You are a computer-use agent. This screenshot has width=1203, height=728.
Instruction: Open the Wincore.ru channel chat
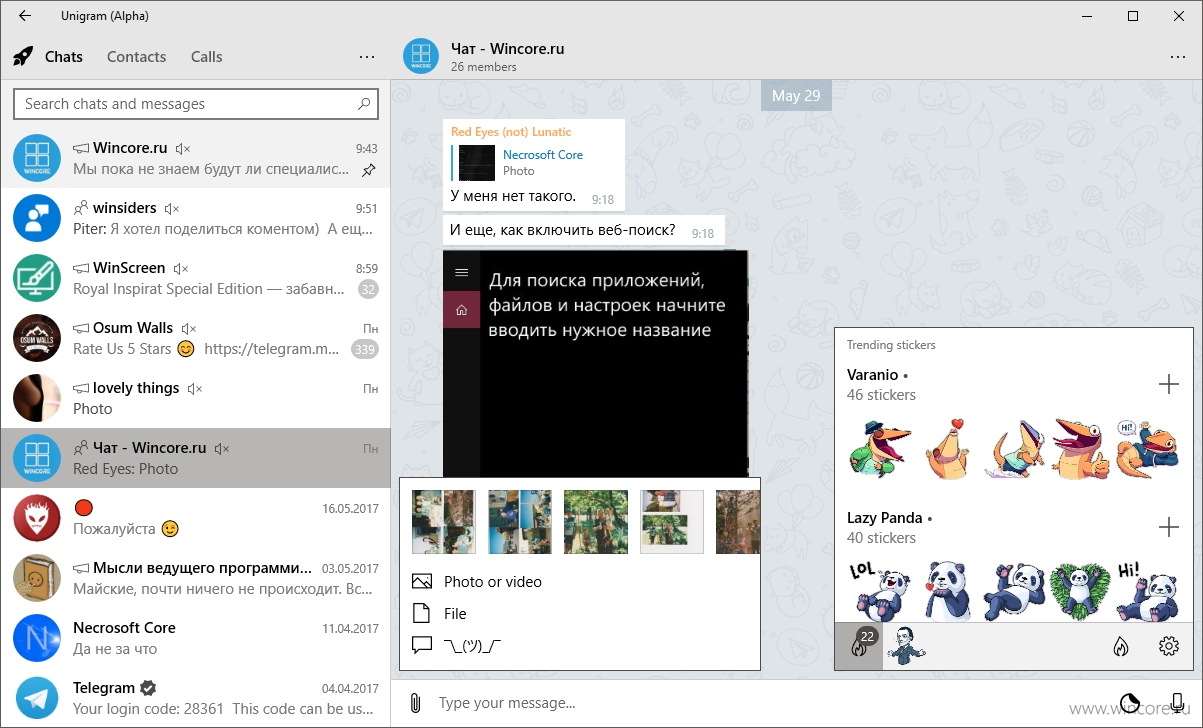(195, 157)
